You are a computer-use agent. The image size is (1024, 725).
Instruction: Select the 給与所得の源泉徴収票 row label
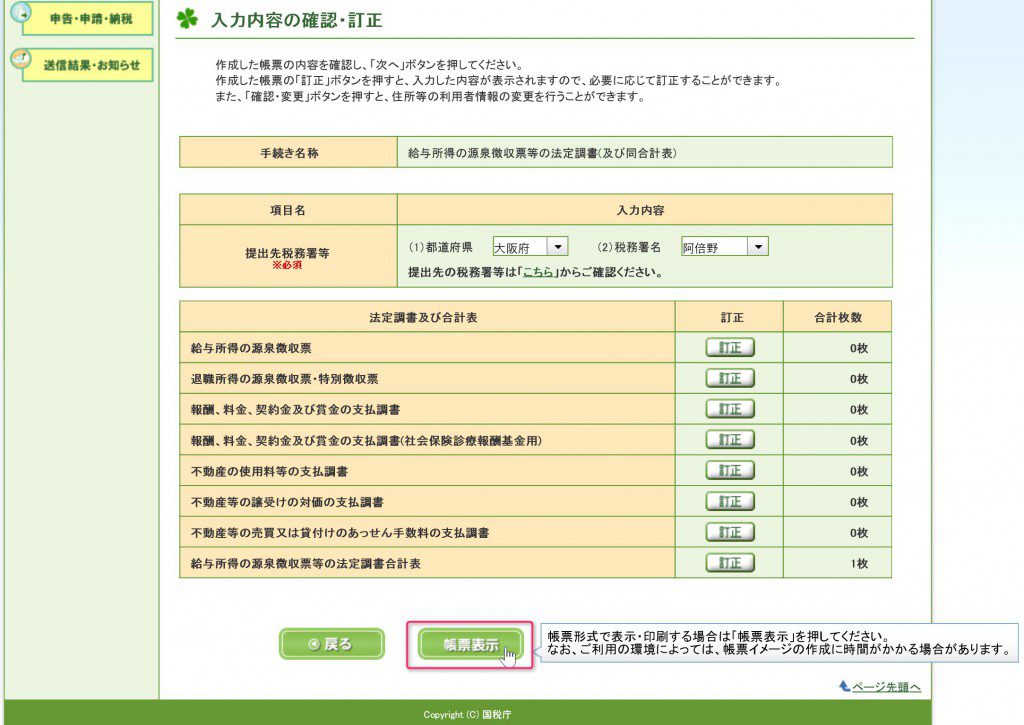point(251,348)
